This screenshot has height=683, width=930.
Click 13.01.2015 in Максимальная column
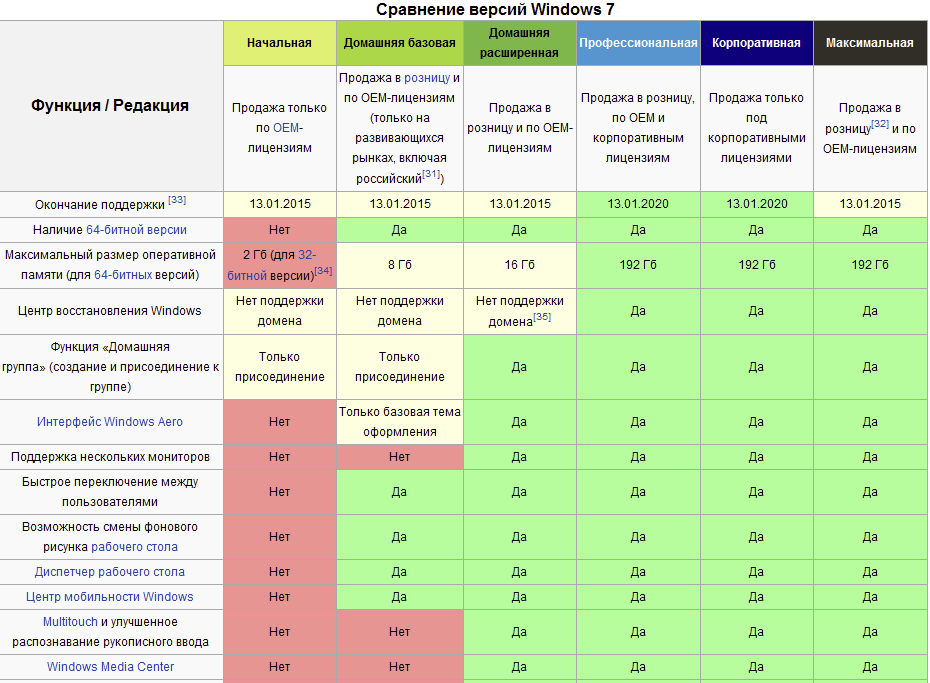(870, 204)
